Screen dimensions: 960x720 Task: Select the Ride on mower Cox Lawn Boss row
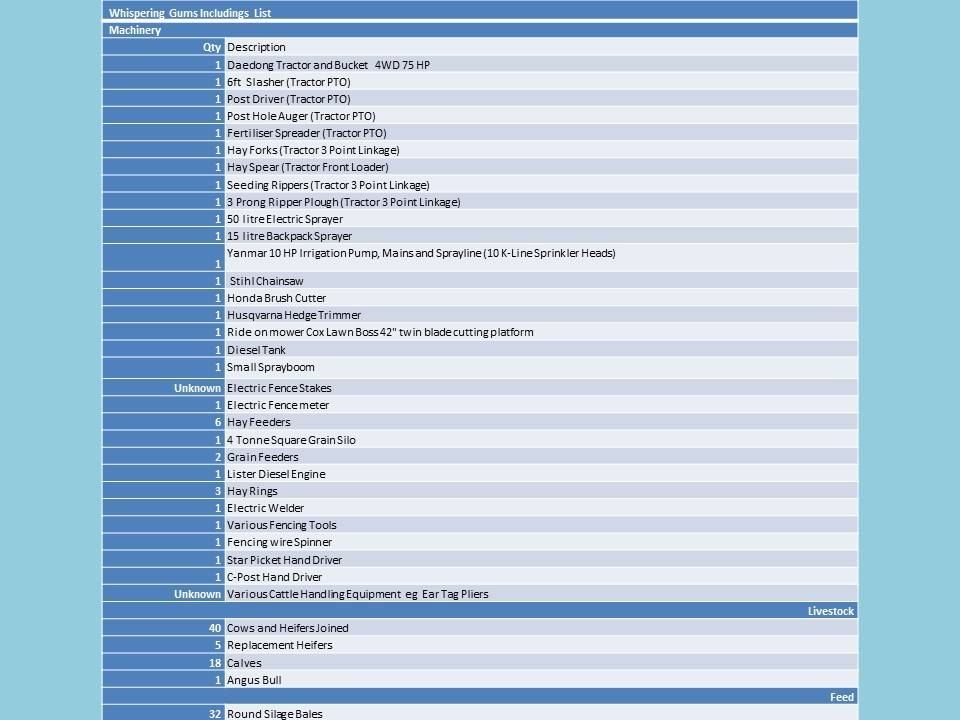pyautogui.click(x=380, y=332)
